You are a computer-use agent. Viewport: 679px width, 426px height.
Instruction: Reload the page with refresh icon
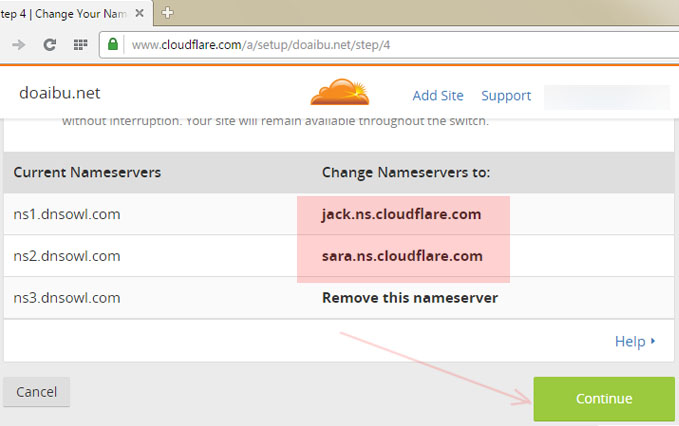pos(49,45)
